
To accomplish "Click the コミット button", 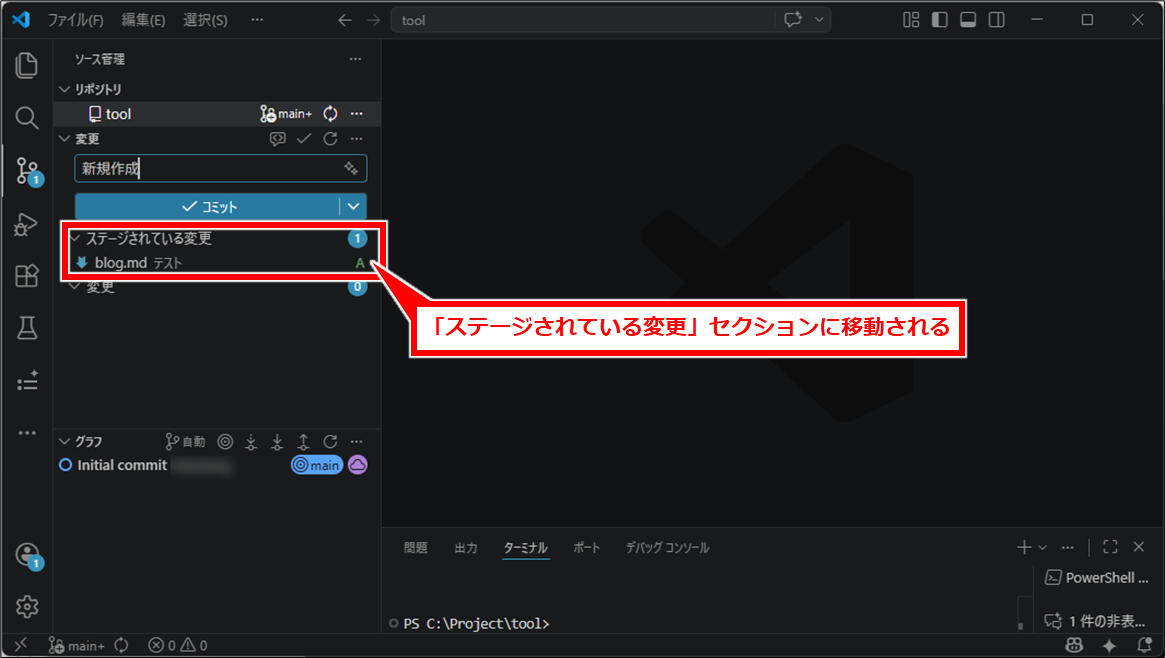I will pyautogui.click(x=208, y=207).
